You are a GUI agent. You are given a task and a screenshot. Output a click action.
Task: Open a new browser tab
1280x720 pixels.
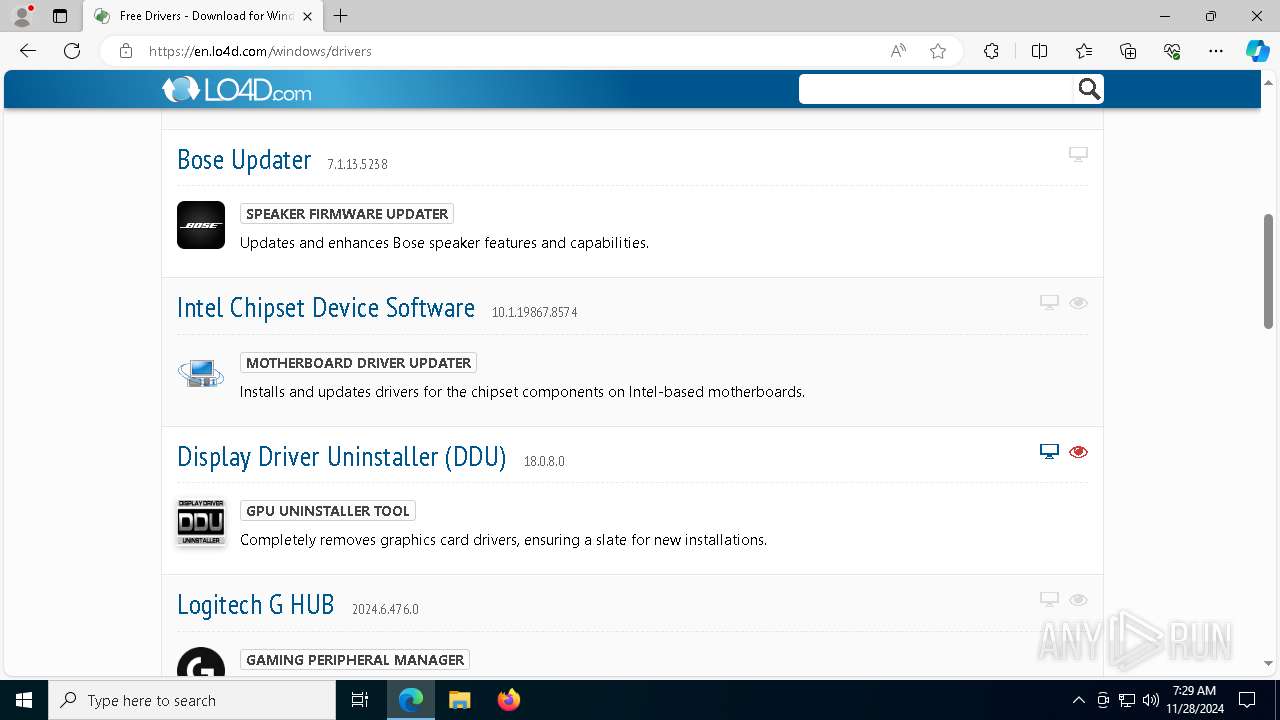[x=341, y=16]
